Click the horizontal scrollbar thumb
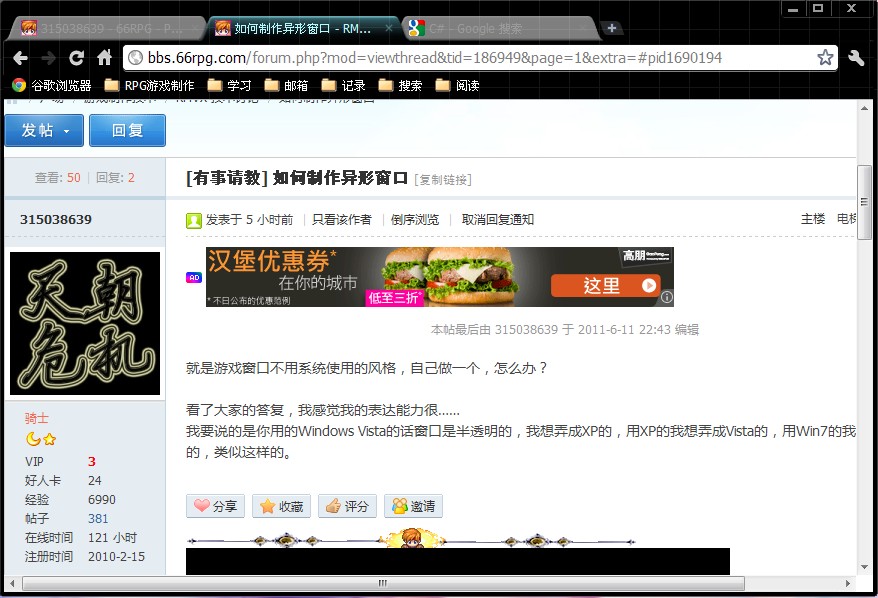 [x=383, y=583]
